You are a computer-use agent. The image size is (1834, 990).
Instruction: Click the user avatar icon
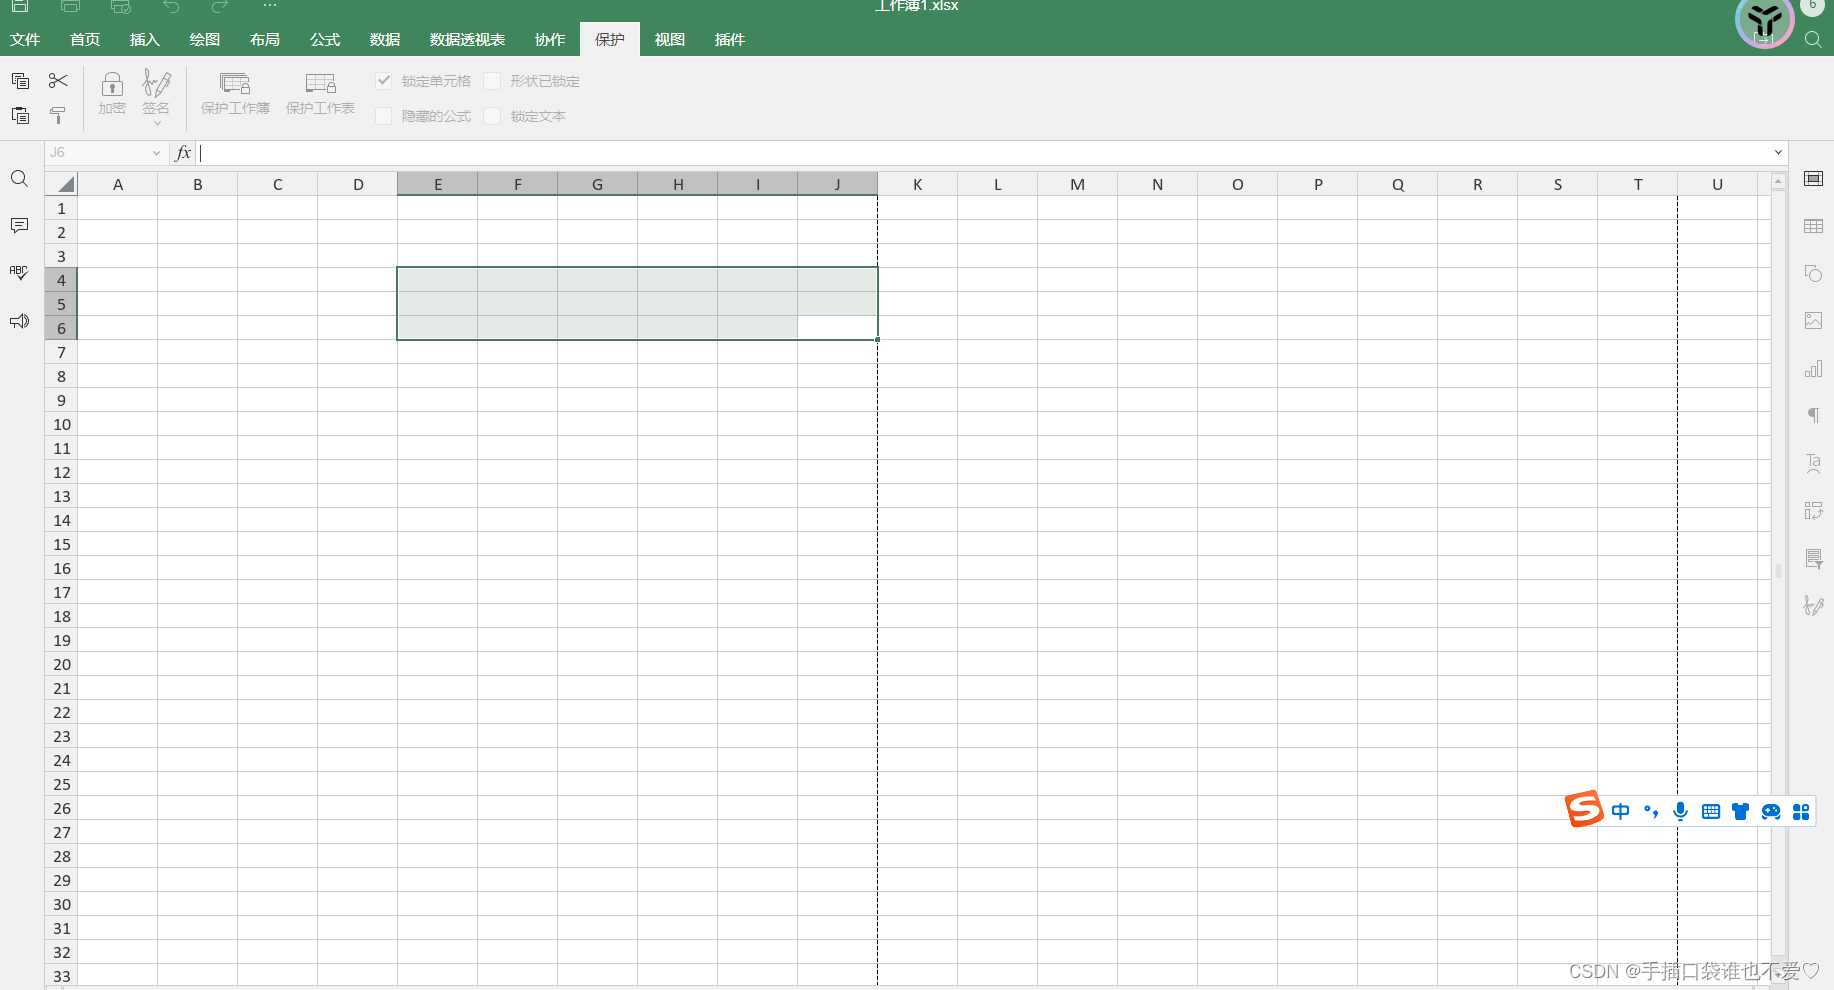[x=1764, y=22]
